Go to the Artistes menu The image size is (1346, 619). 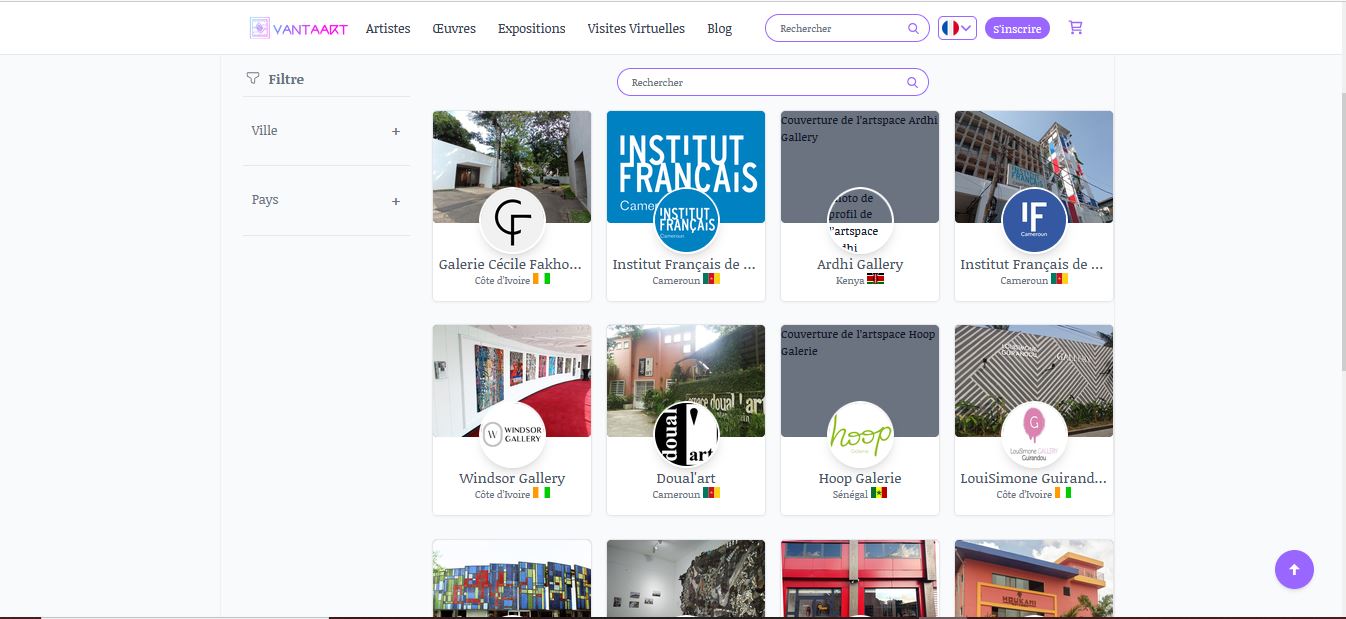click(x=388, y=28)
